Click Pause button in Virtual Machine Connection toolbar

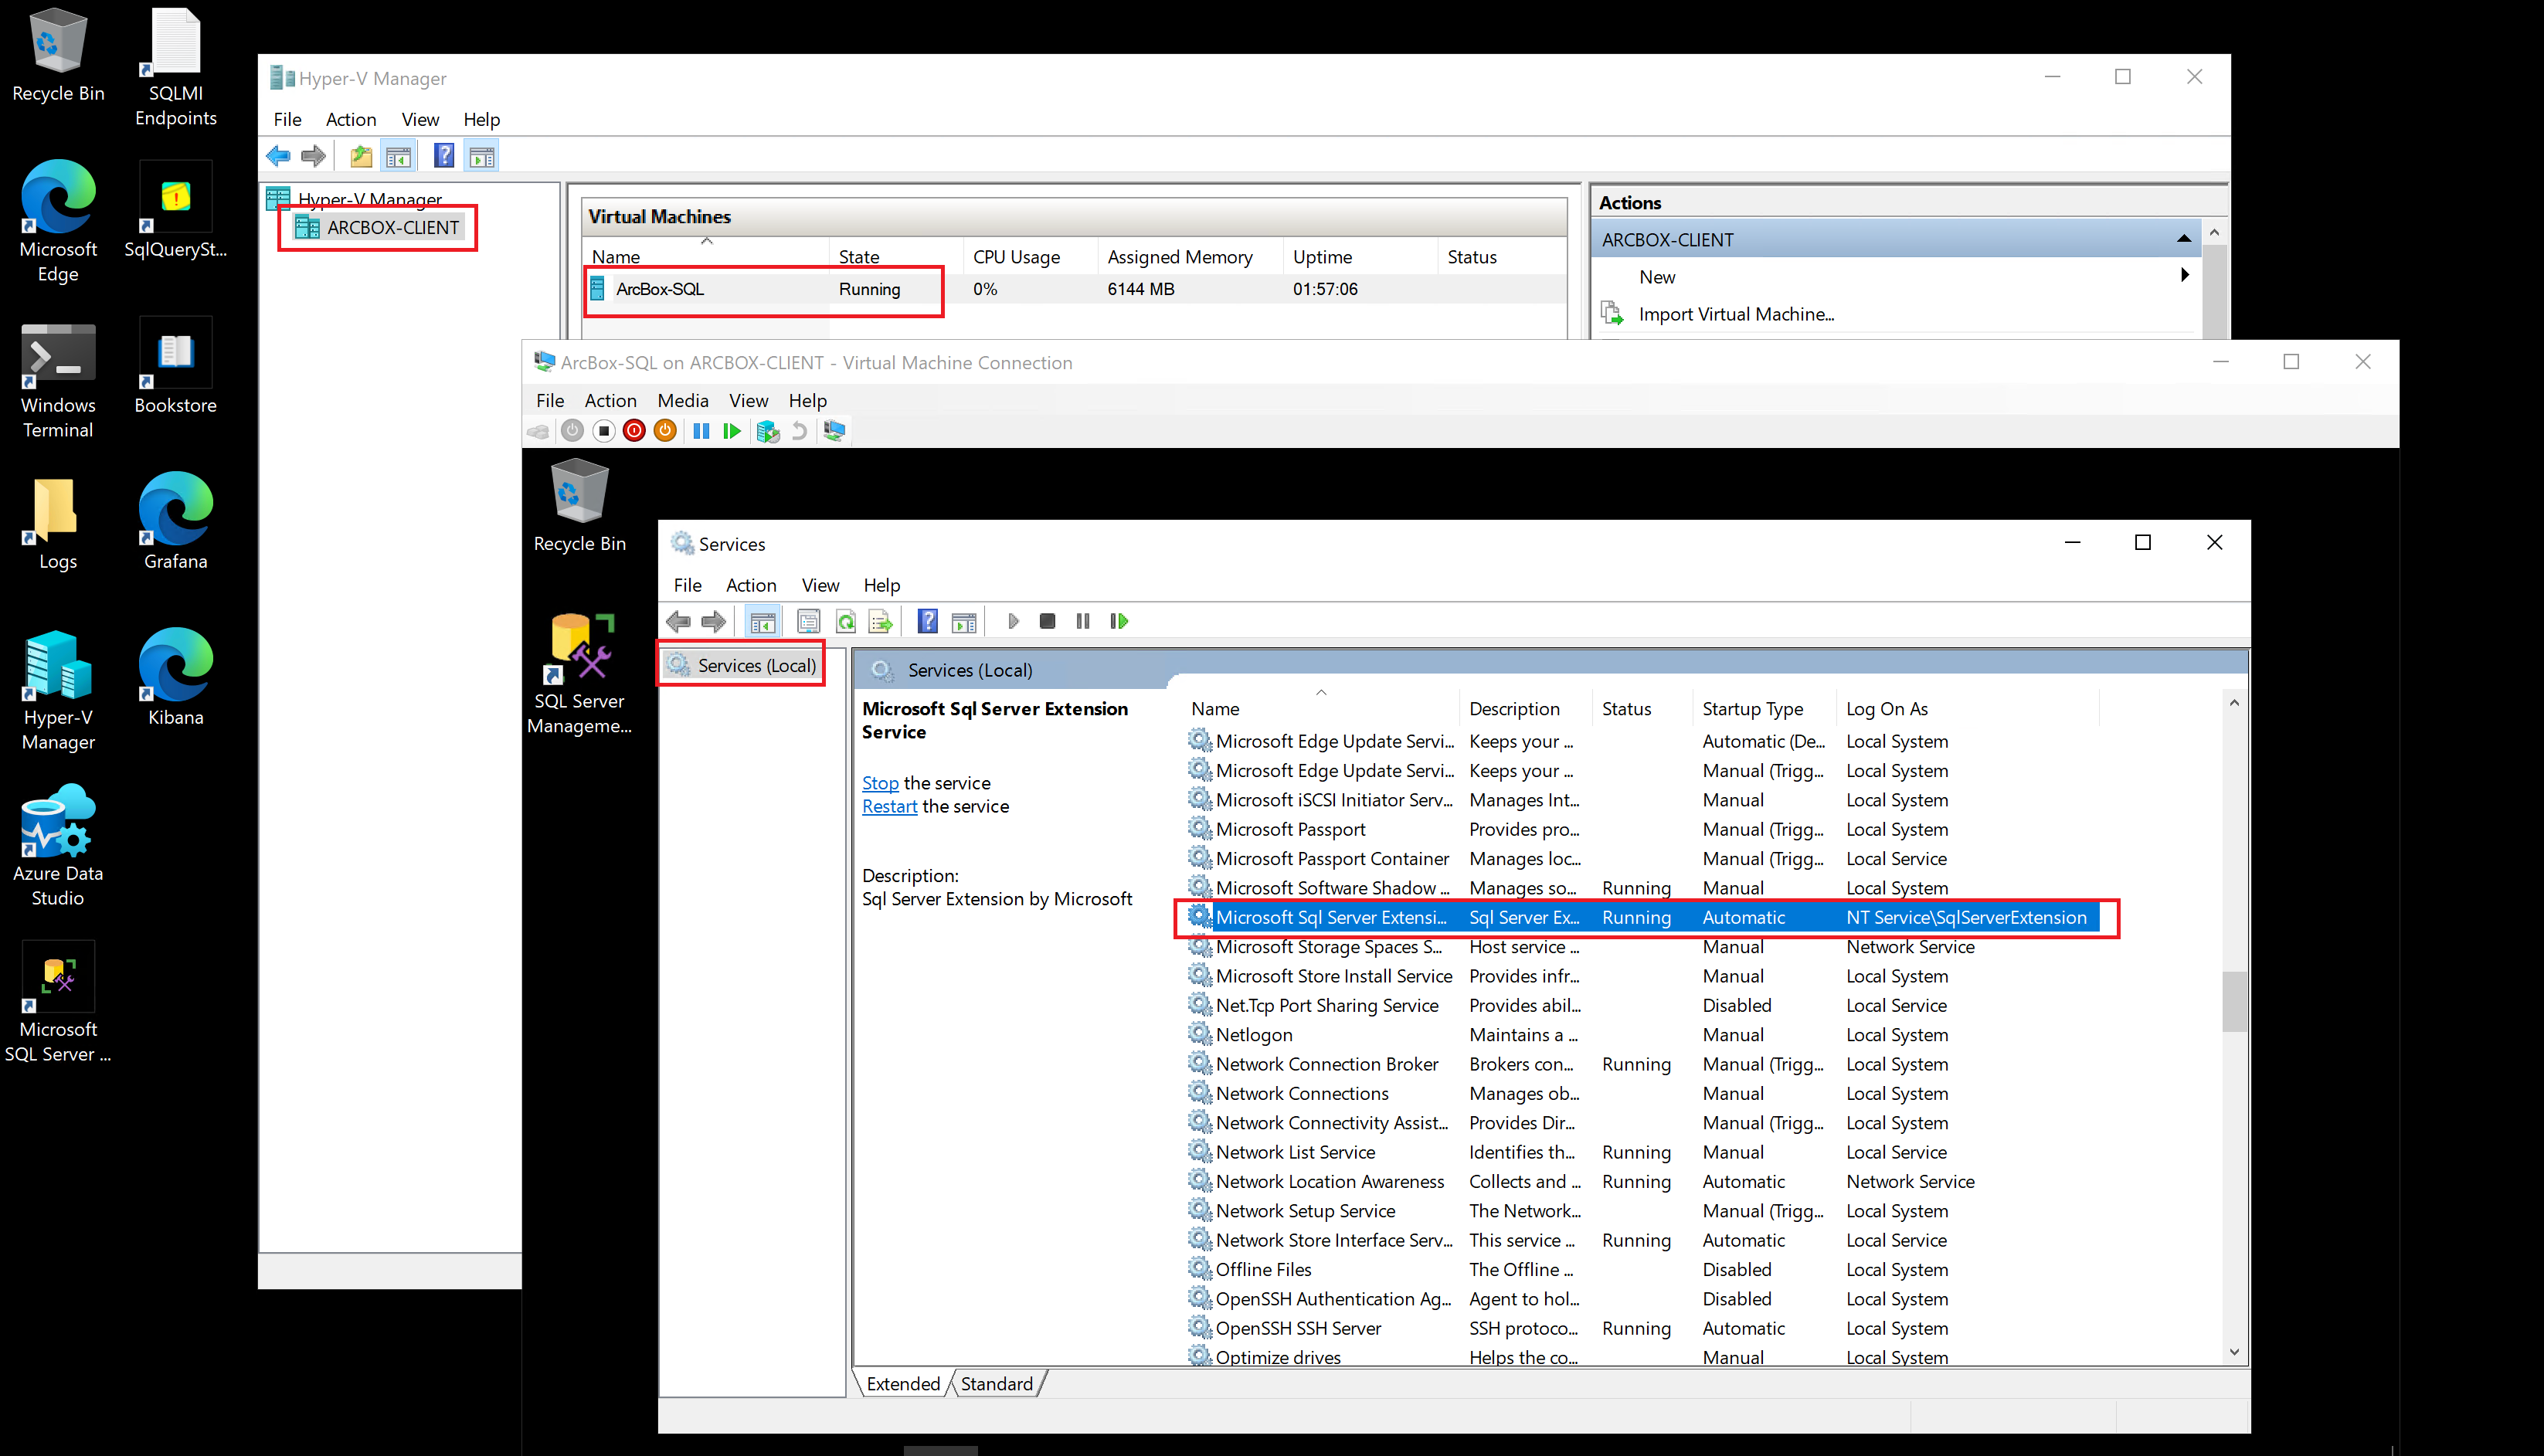[702, 431]
